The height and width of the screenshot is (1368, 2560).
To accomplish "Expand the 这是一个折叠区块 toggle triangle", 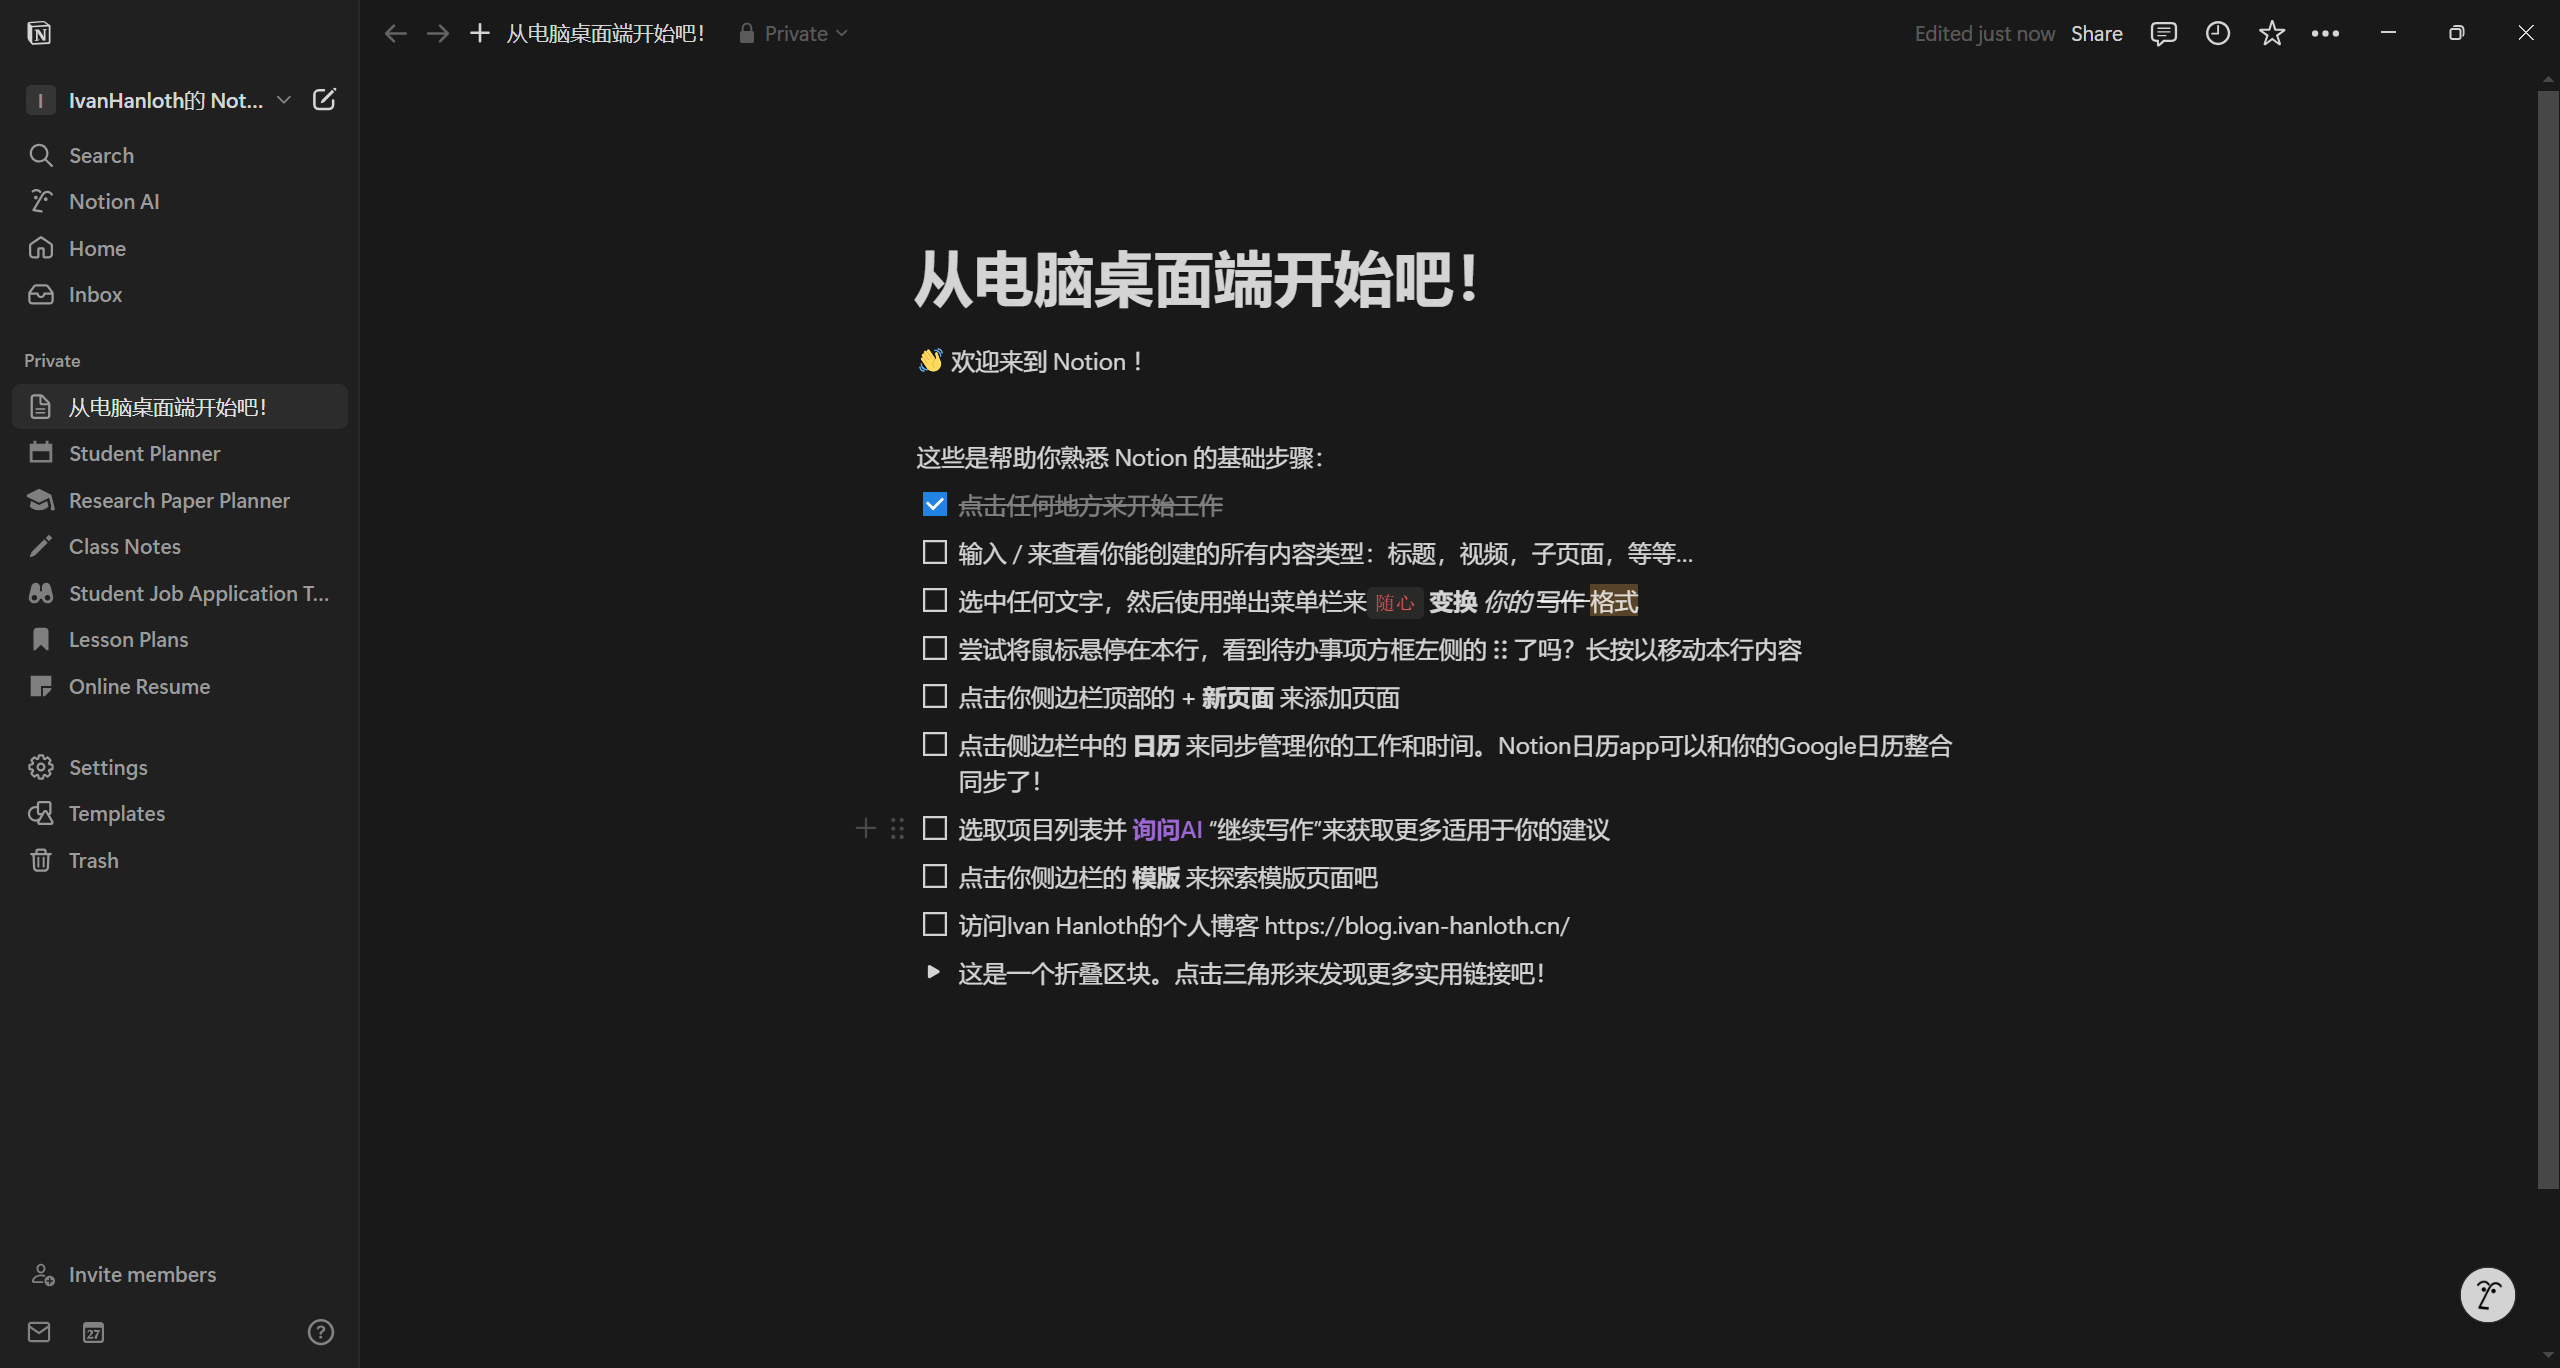I will pyautogui.click(x=933, y=972).
